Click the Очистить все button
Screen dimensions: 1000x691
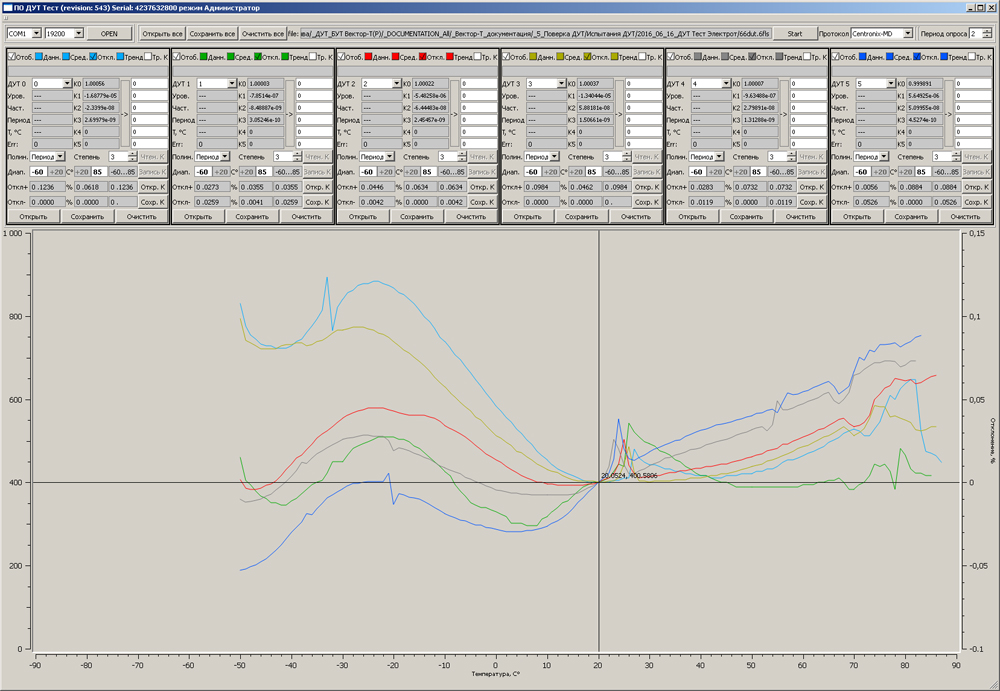click(262, 33)
